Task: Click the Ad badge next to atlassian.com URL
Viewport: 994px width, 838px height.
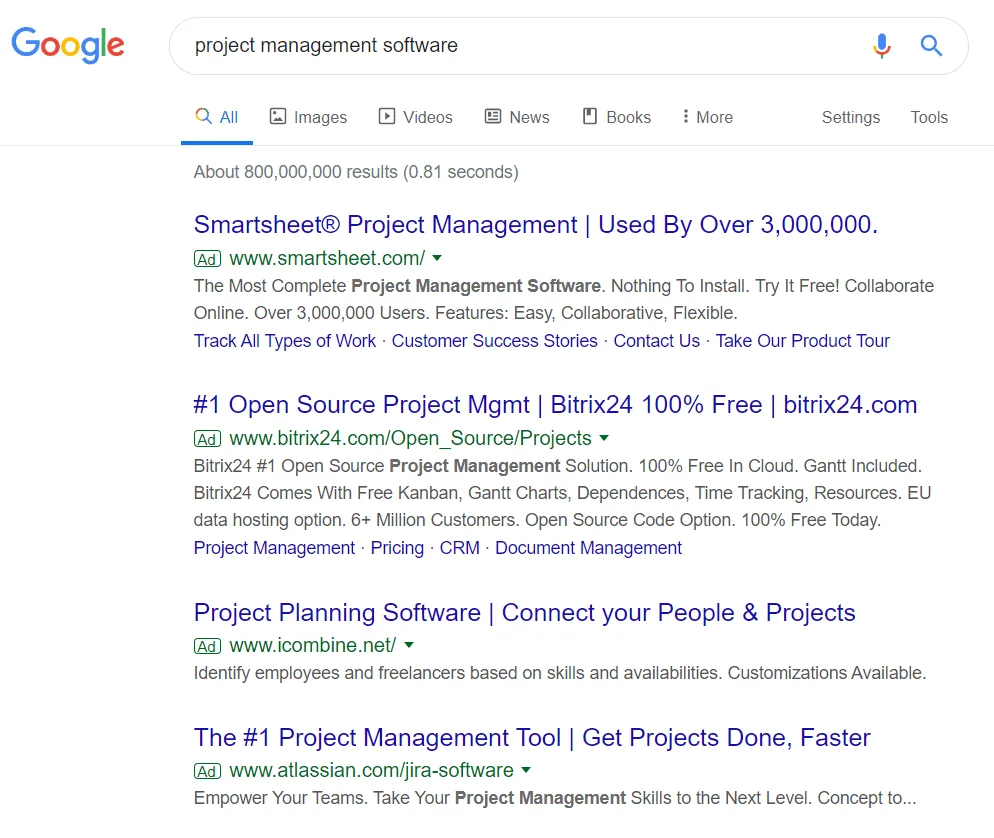Action: point(207,771)
